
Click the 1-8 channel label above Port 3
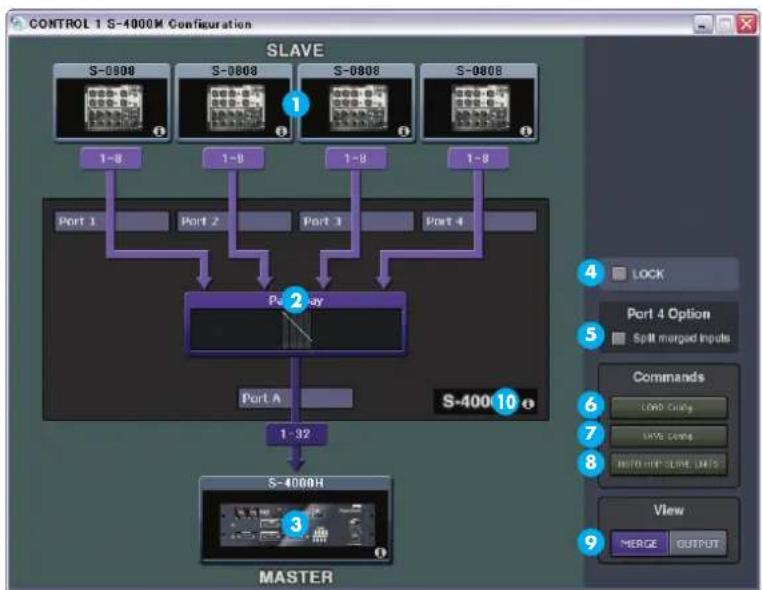pos(356,158)
